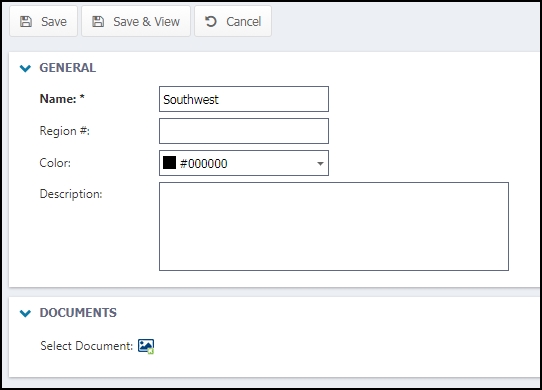Screen dimensions: 542x390
Task: Click the Save & View button
Action: pos(136,21)
